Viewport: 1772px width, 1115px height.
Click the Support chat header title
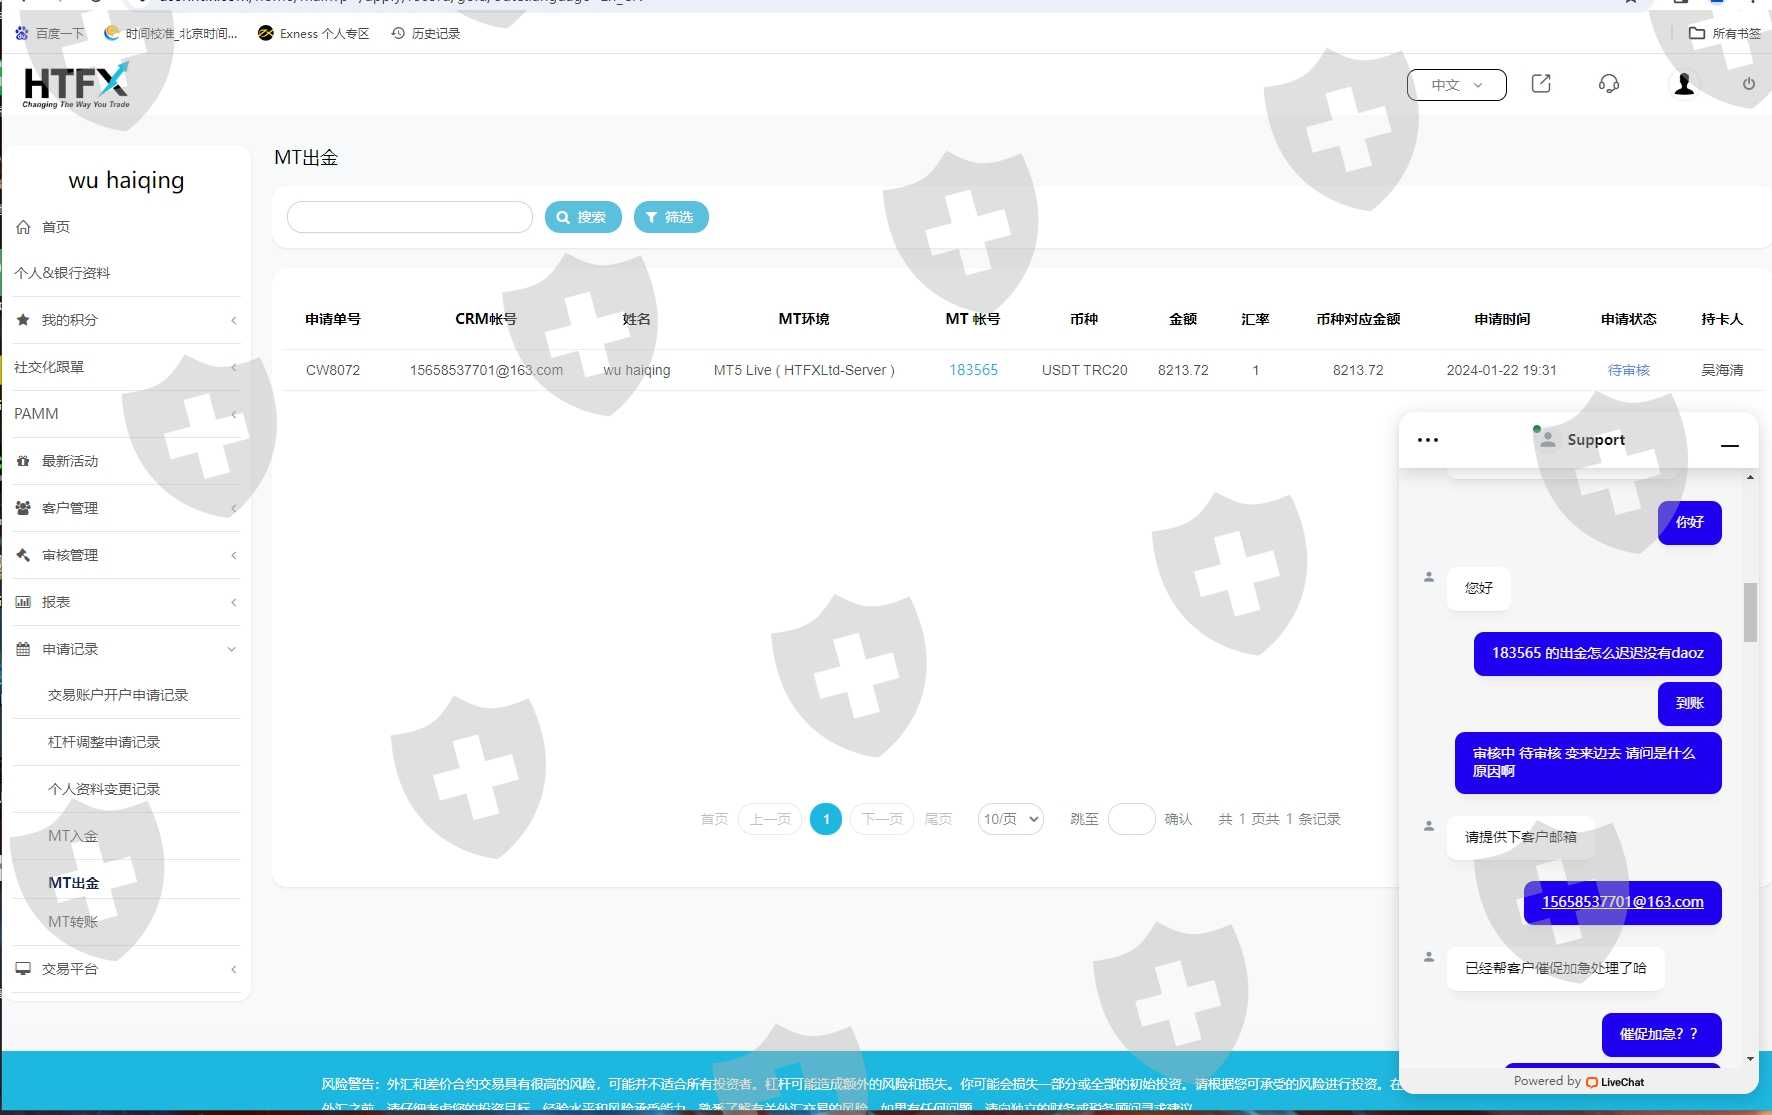click(1596, 440)
